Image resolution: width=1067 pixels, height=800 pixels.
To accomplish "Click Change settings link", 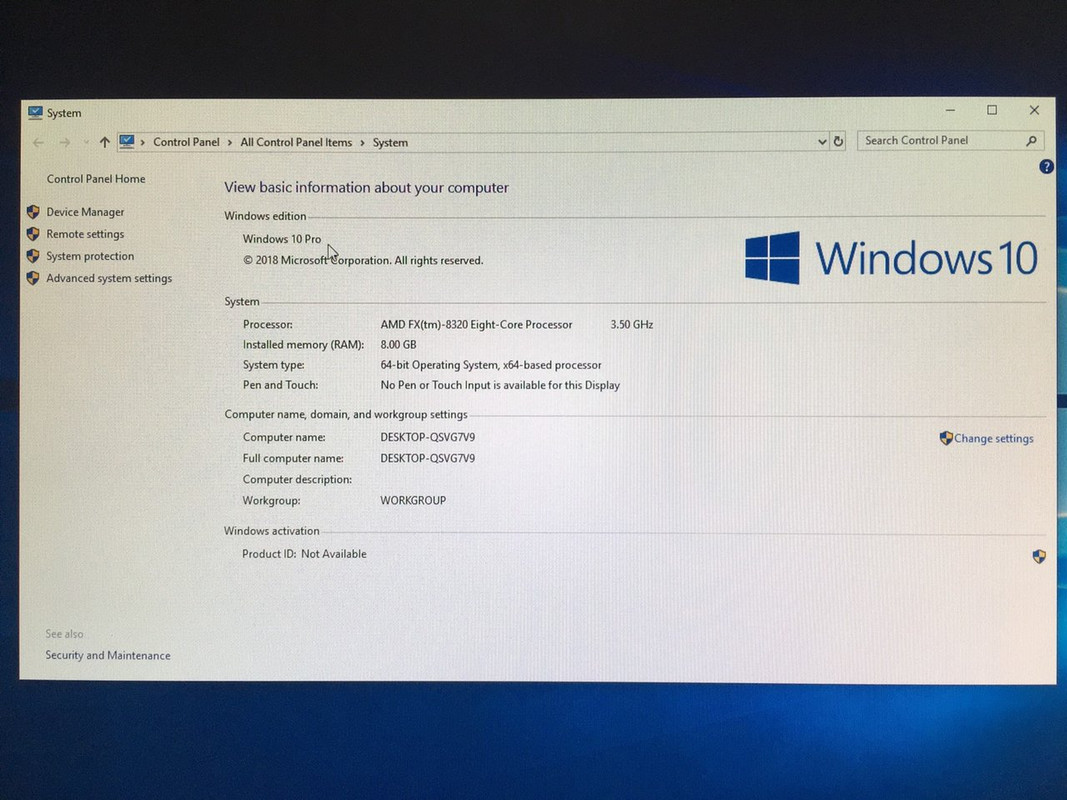I will 994,439.
